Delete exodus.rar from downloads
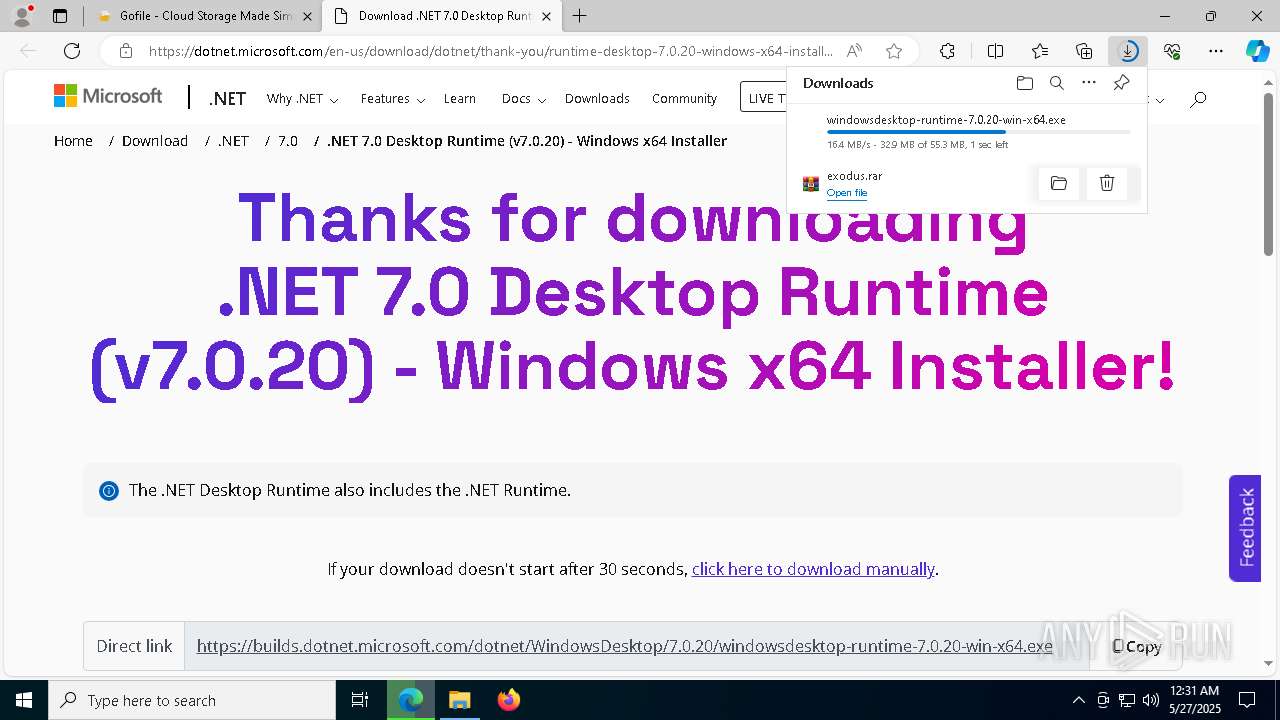1280x720 pixels. coord(1107,183)
